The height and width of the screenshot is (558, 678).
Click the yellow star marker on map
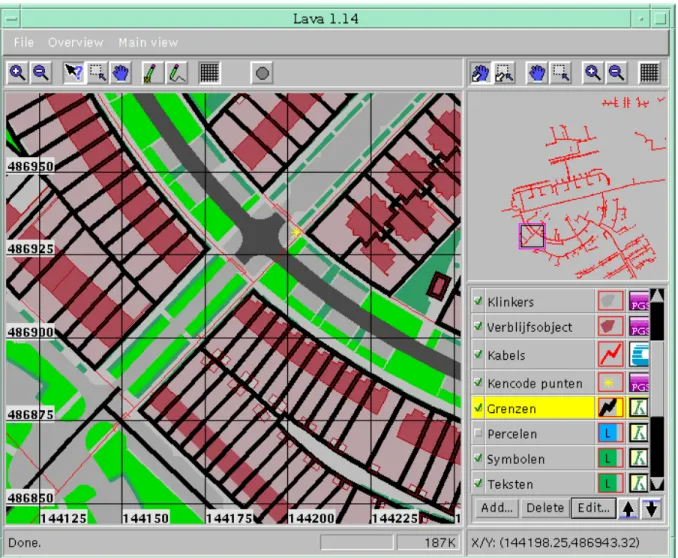[x=296, y=232]
